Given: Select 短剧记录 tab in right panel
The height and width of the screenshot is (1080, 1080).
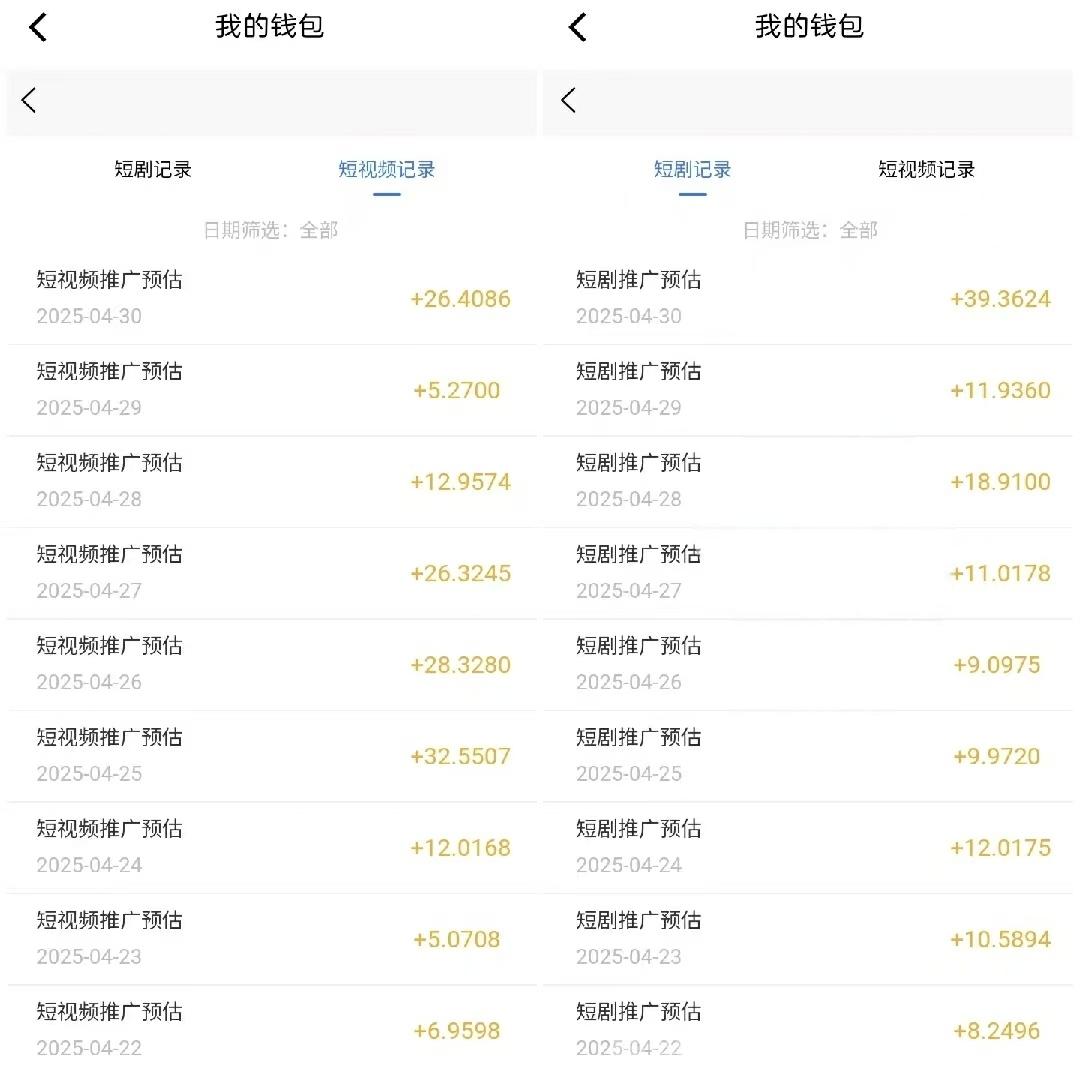Looking at the screenshot, I should [x=692, y=169].
